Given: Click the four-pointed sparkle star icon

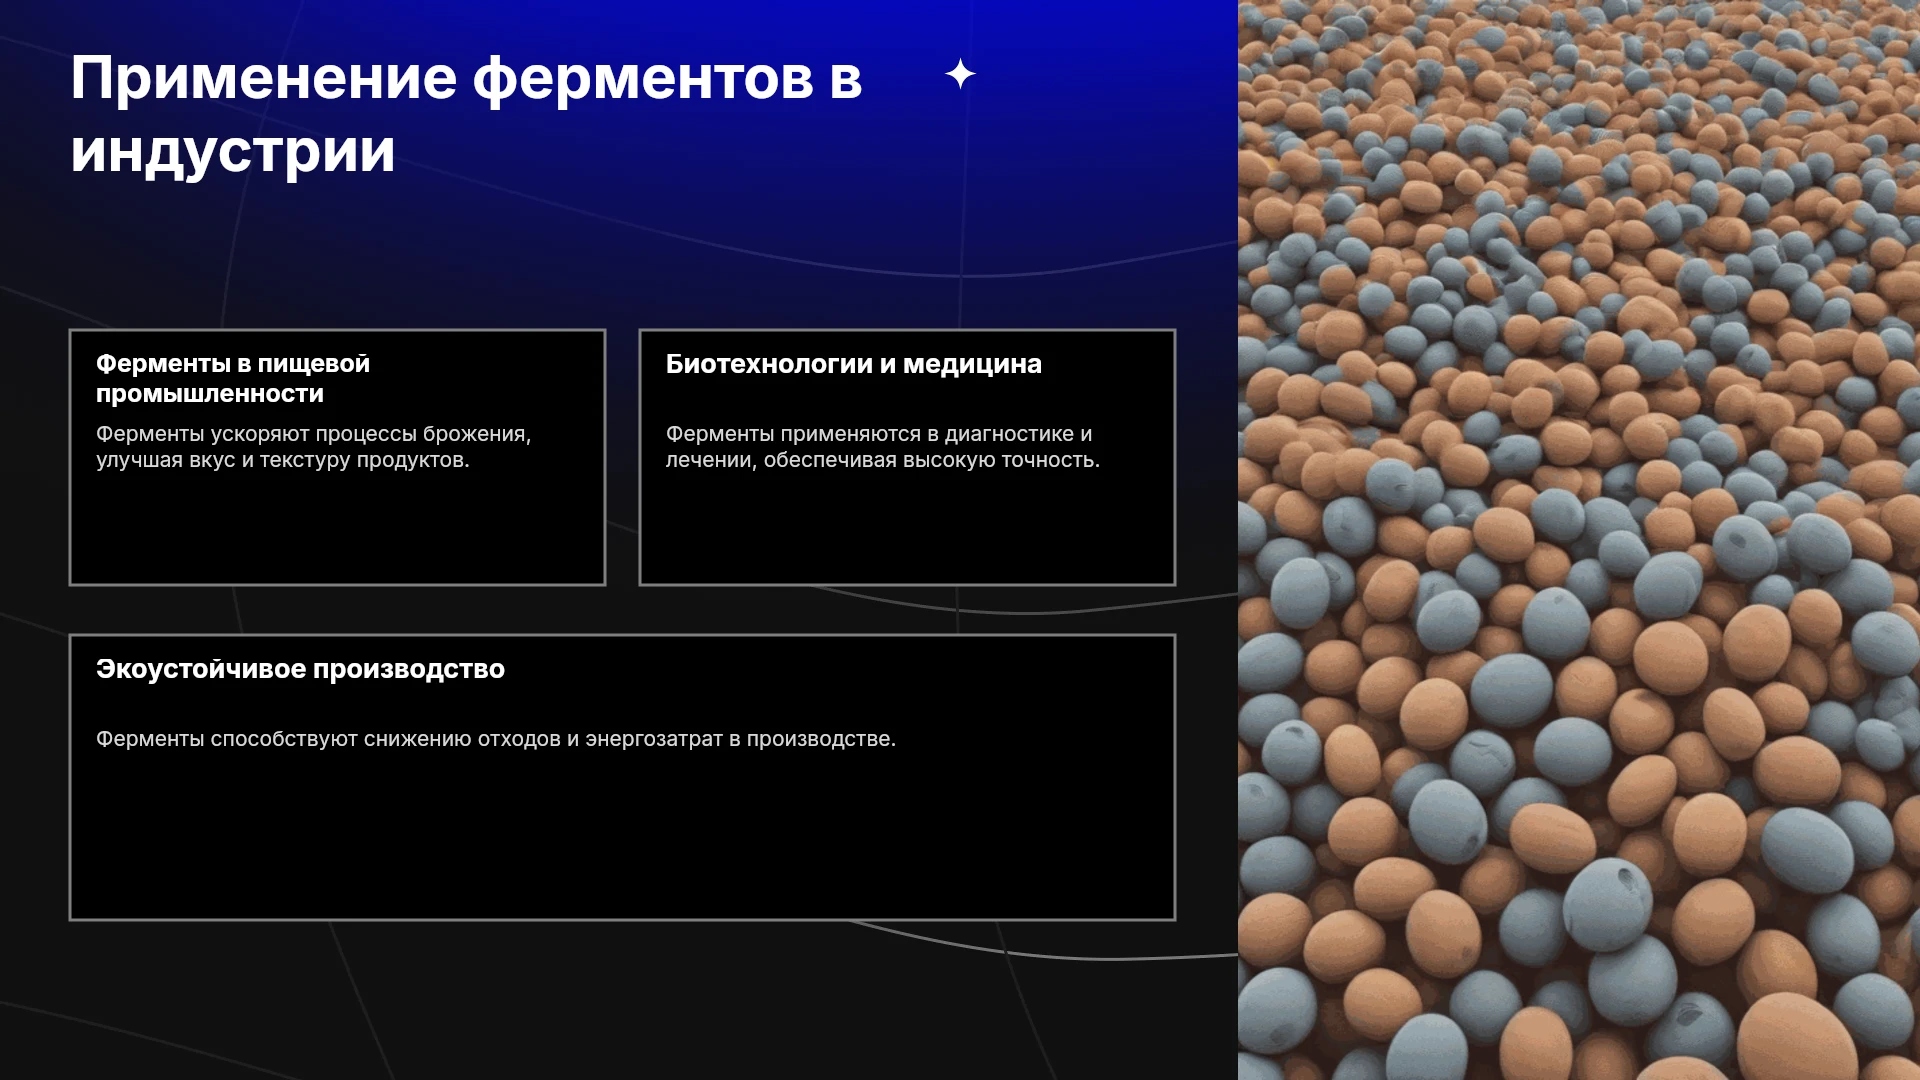Looking at the screenshot, I should pyautogui.click(x=960, y=74).
